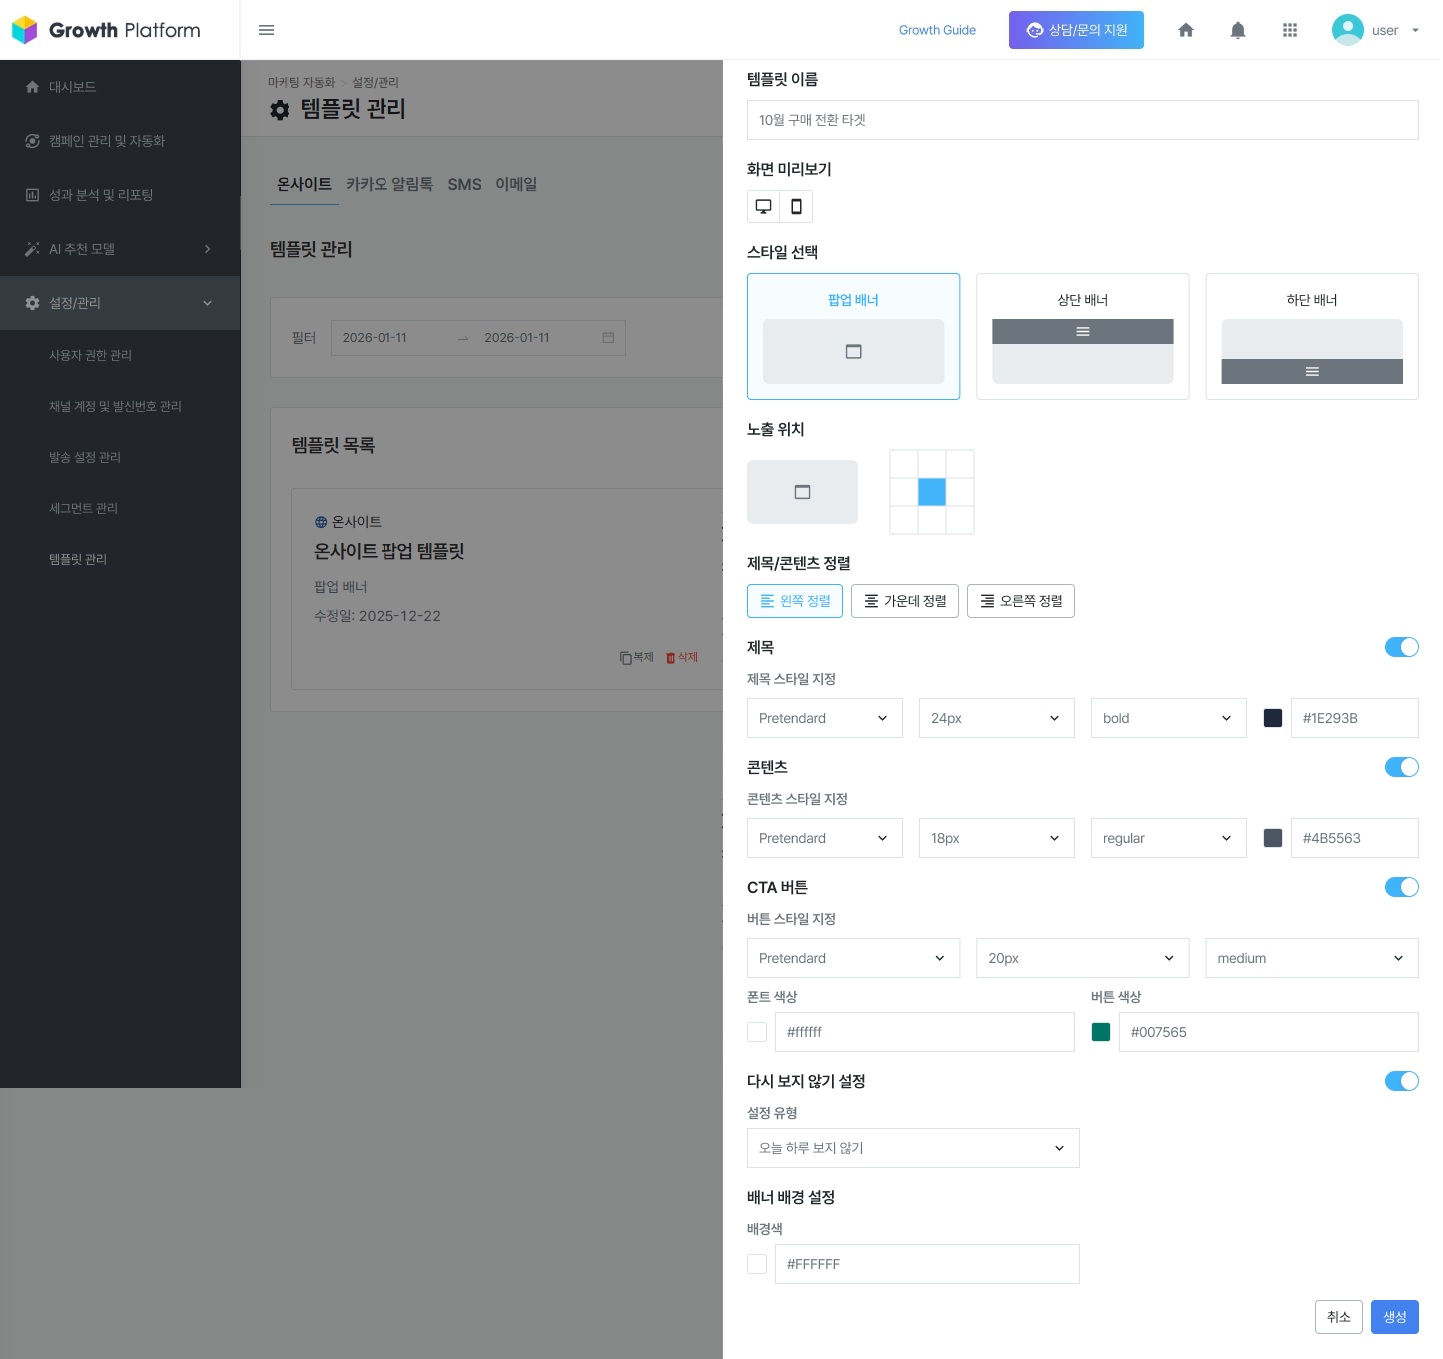This screenshot has width=1443, height=1359.
Task: Open the 오늘 하루 보지 않기 dropdown
Action: pyautogui.click(x=912, y=1148)
